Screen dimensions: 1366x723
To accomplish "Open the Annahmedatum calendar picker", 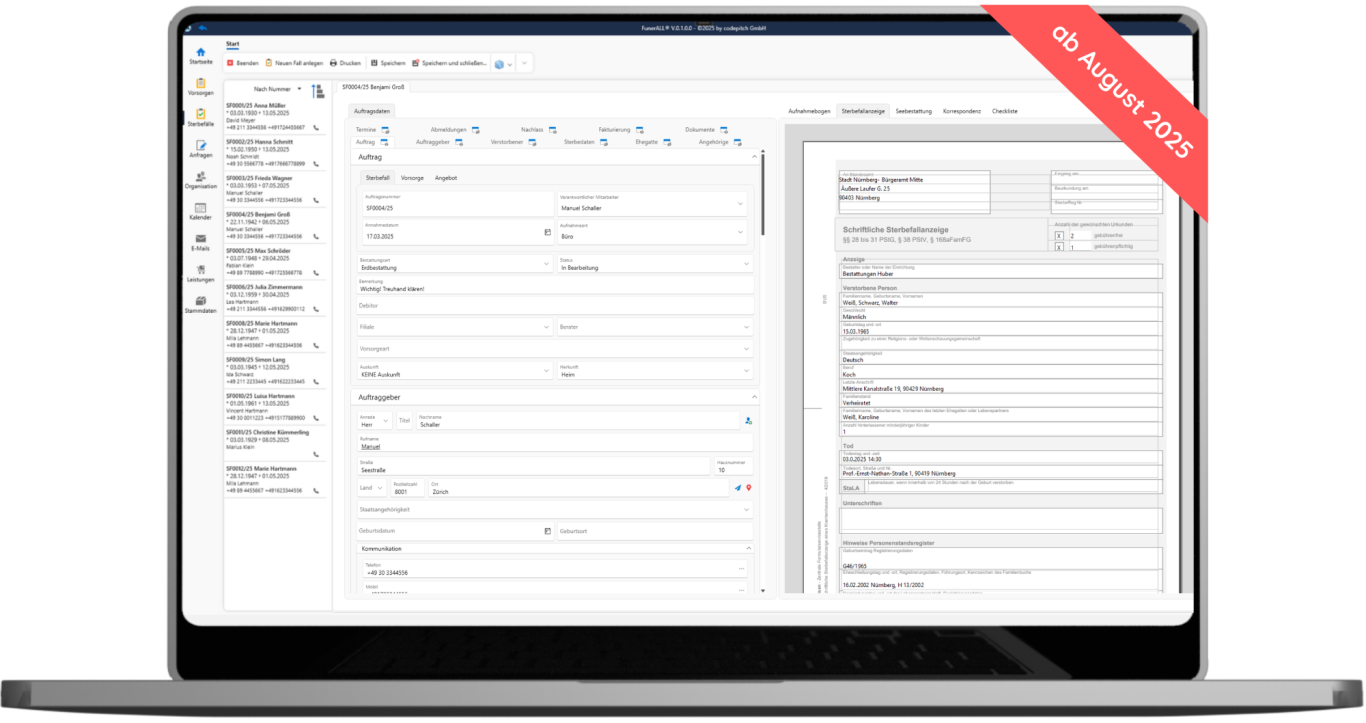I will point(547,232).
